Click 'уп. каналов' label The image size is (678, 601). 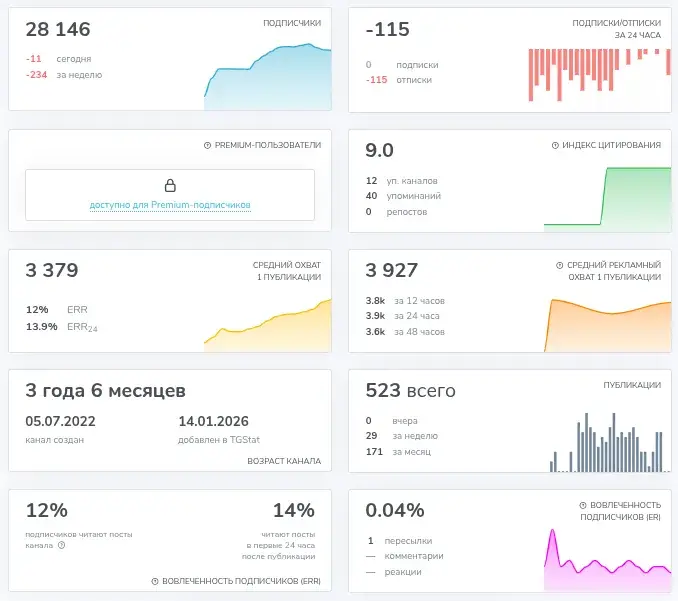pos(412,181)
